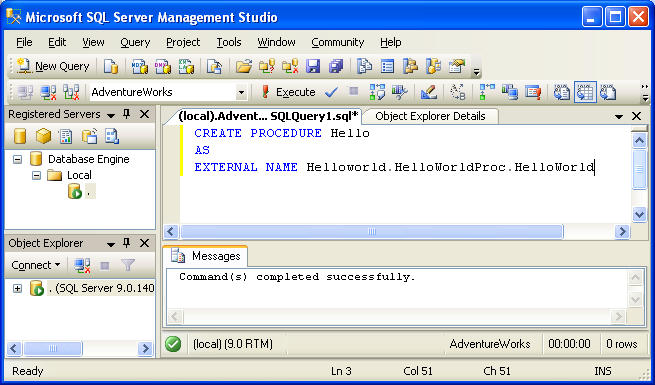Collapse the Database Engine tree node
The image size is (655, 385).
pyautogui.click(x=18, y=159)
